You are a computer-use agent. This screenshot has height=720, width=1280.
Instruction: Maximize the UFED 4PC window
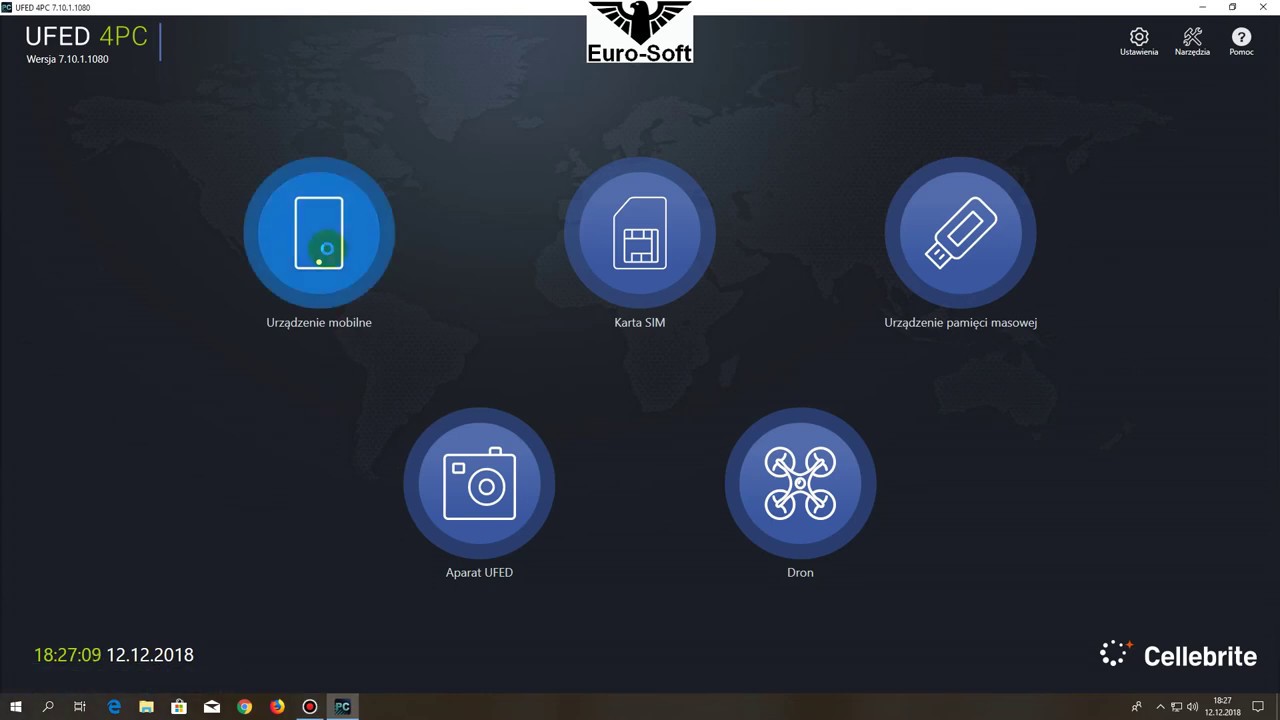[x=1232, y=7]
